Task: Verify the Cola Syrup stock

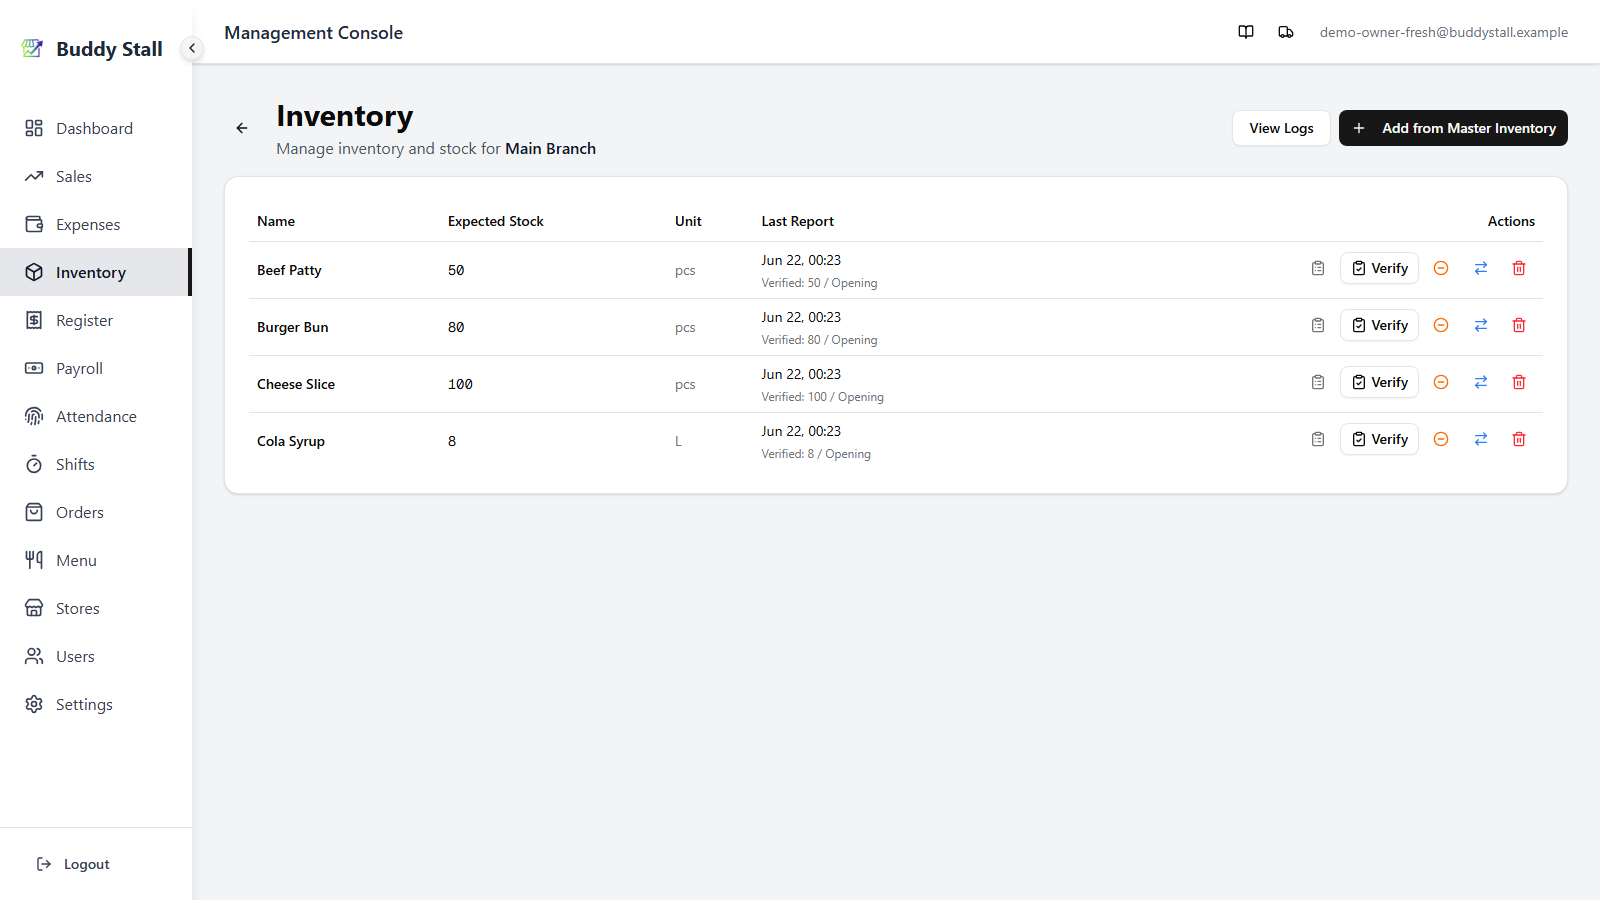Action: click(1379, 439)
